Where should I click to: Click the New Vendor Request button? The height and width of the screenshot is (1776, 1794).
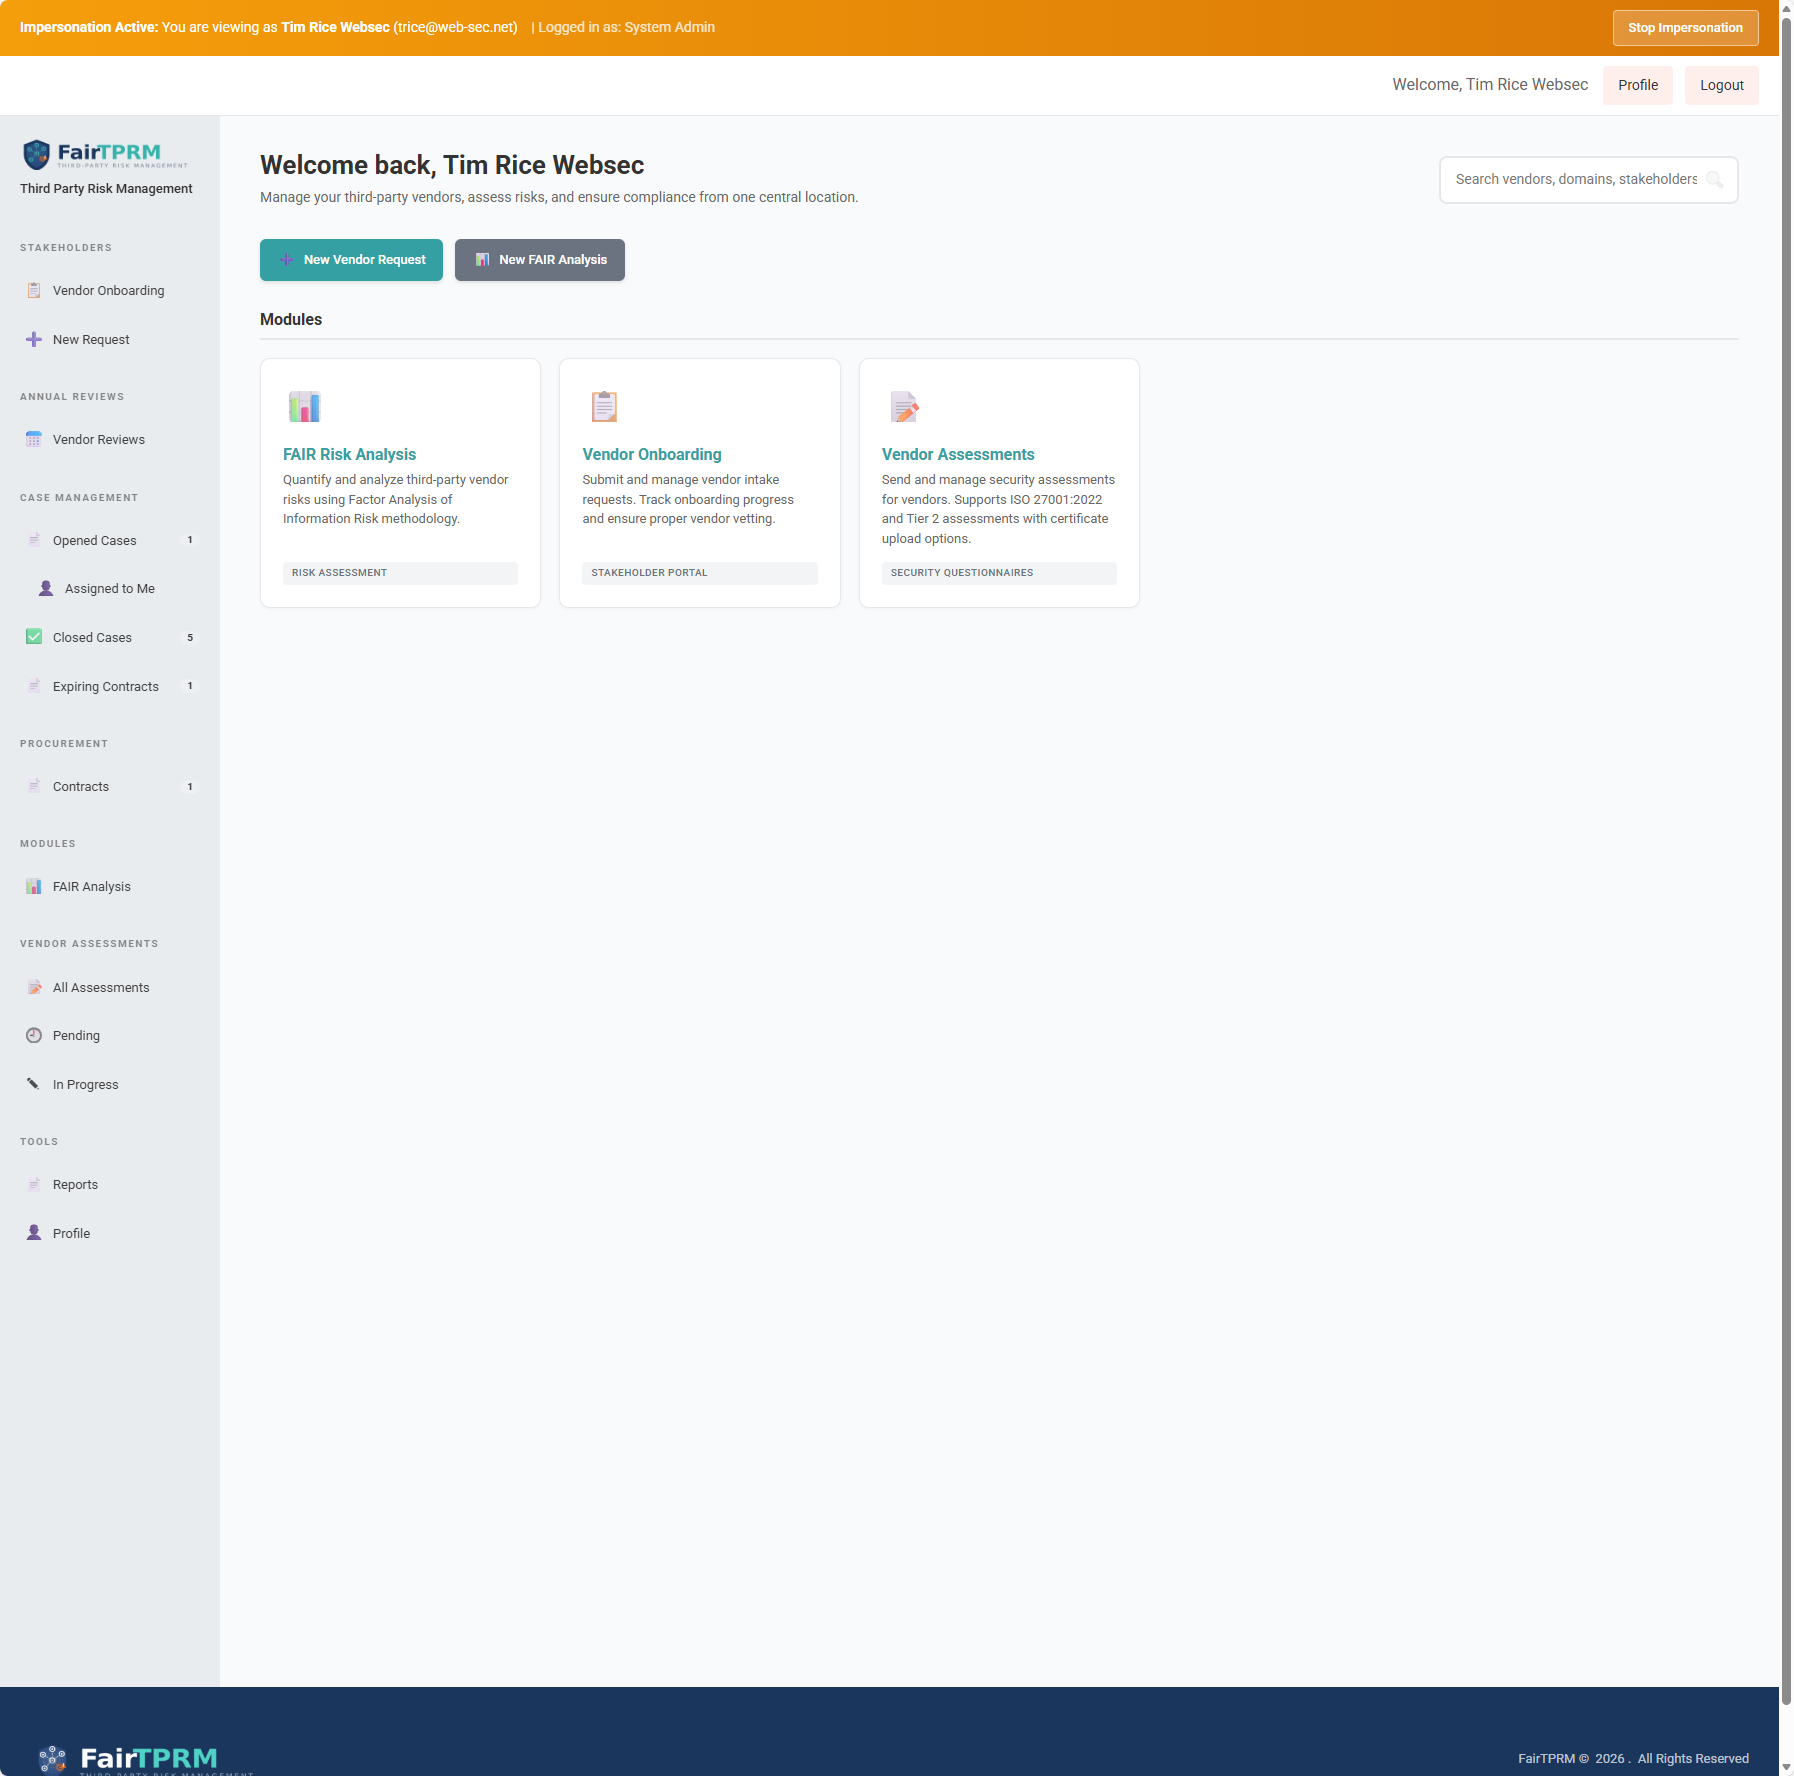351,260
